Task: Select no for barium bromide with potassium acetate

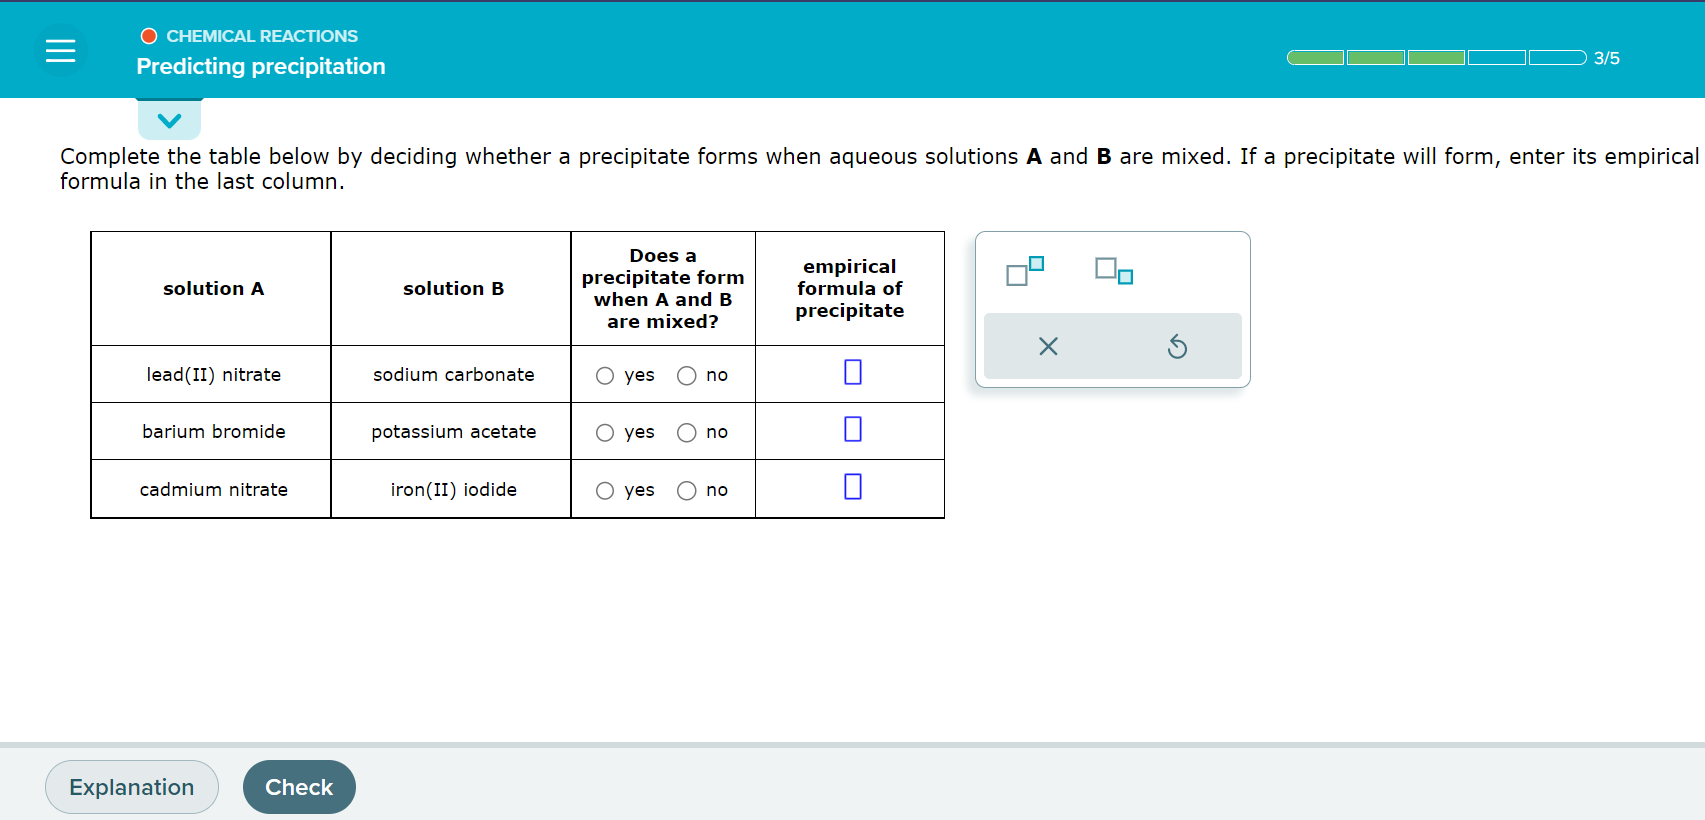Action: coord(687,432)
